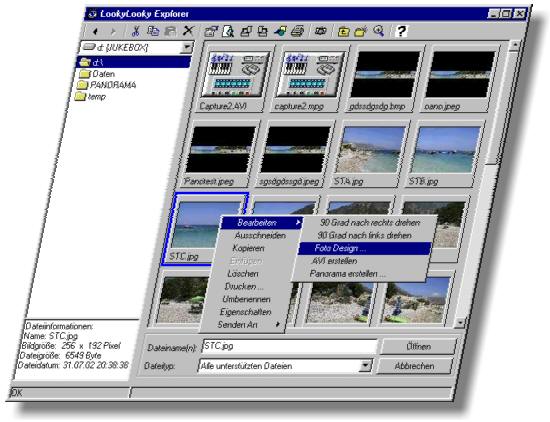Screen dimensions: 550x422
Task: Choose Foto Design... in submenu
Action: (365, 248)
